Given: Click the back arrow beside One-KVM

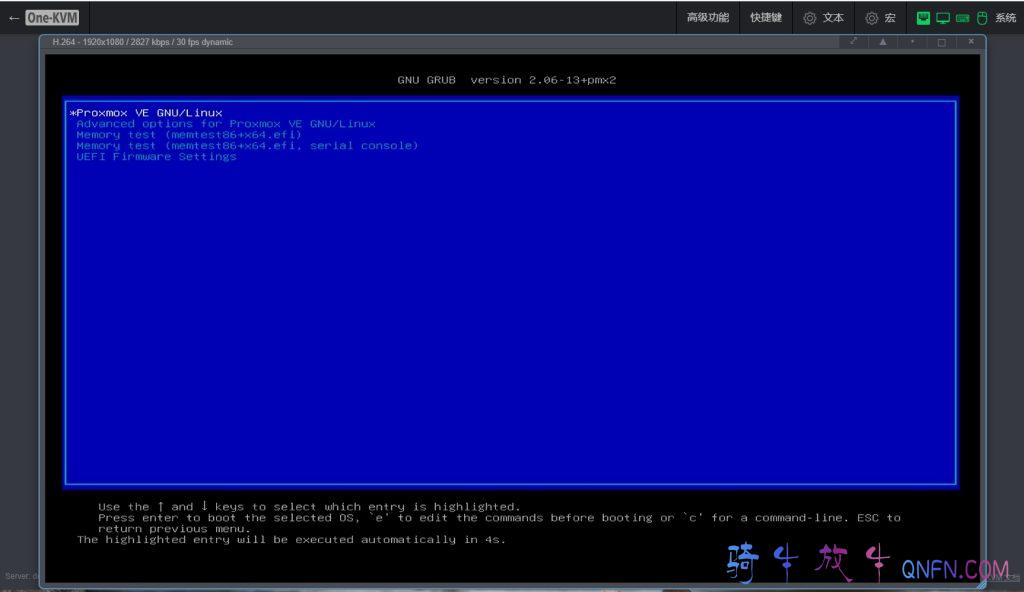Looking at the screenshot, I should (x=13, y=18).
